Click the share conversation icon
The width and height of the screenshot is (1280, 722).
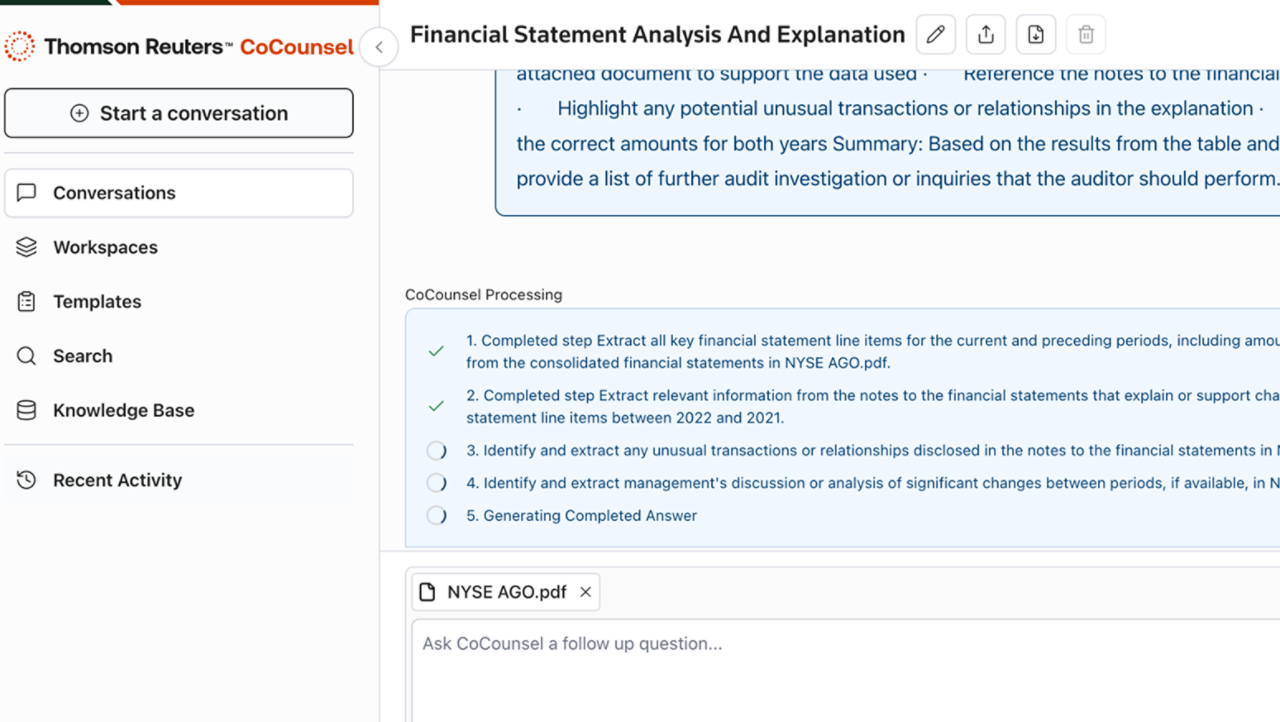(x=986, y=35)
